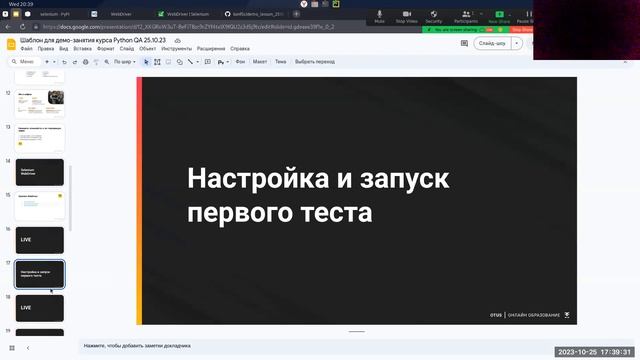Select the line tool

(190, 62)
